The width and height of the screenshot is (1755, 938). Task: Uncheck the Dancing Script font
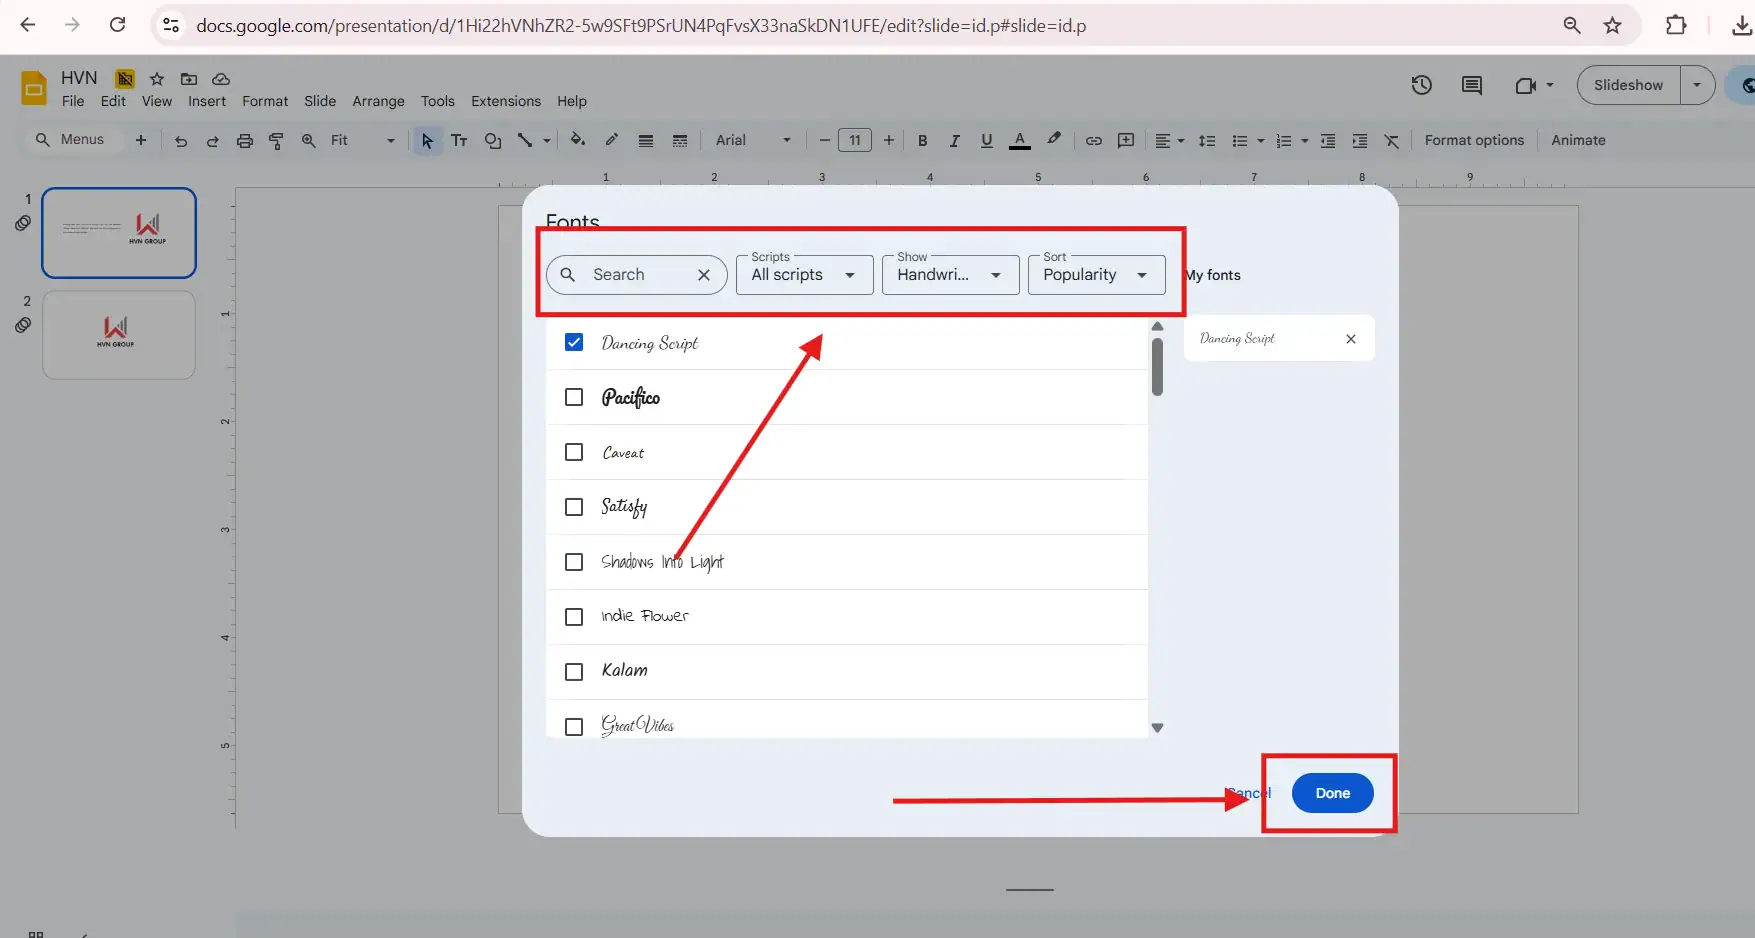pos(574,341)
